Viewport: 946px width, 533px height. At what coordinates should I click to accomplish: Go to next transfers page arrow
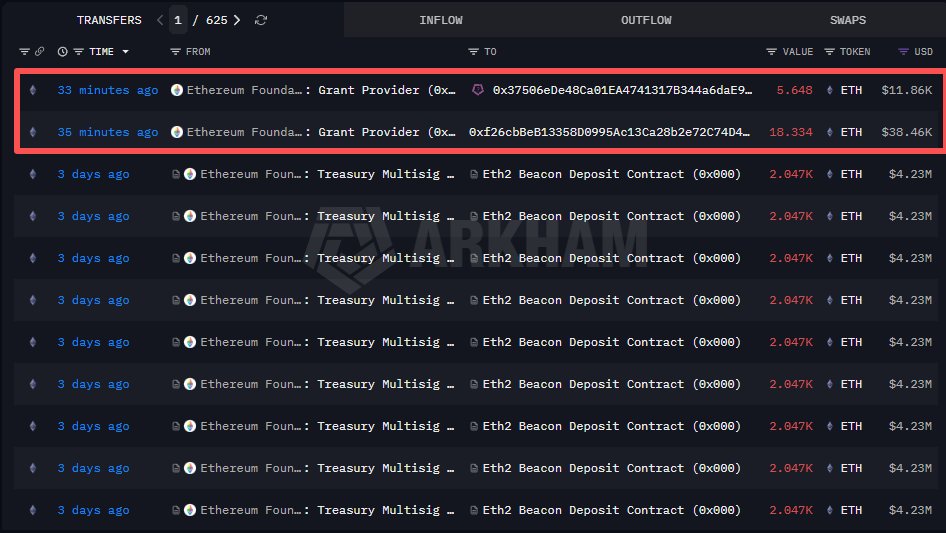coord(237,20)
